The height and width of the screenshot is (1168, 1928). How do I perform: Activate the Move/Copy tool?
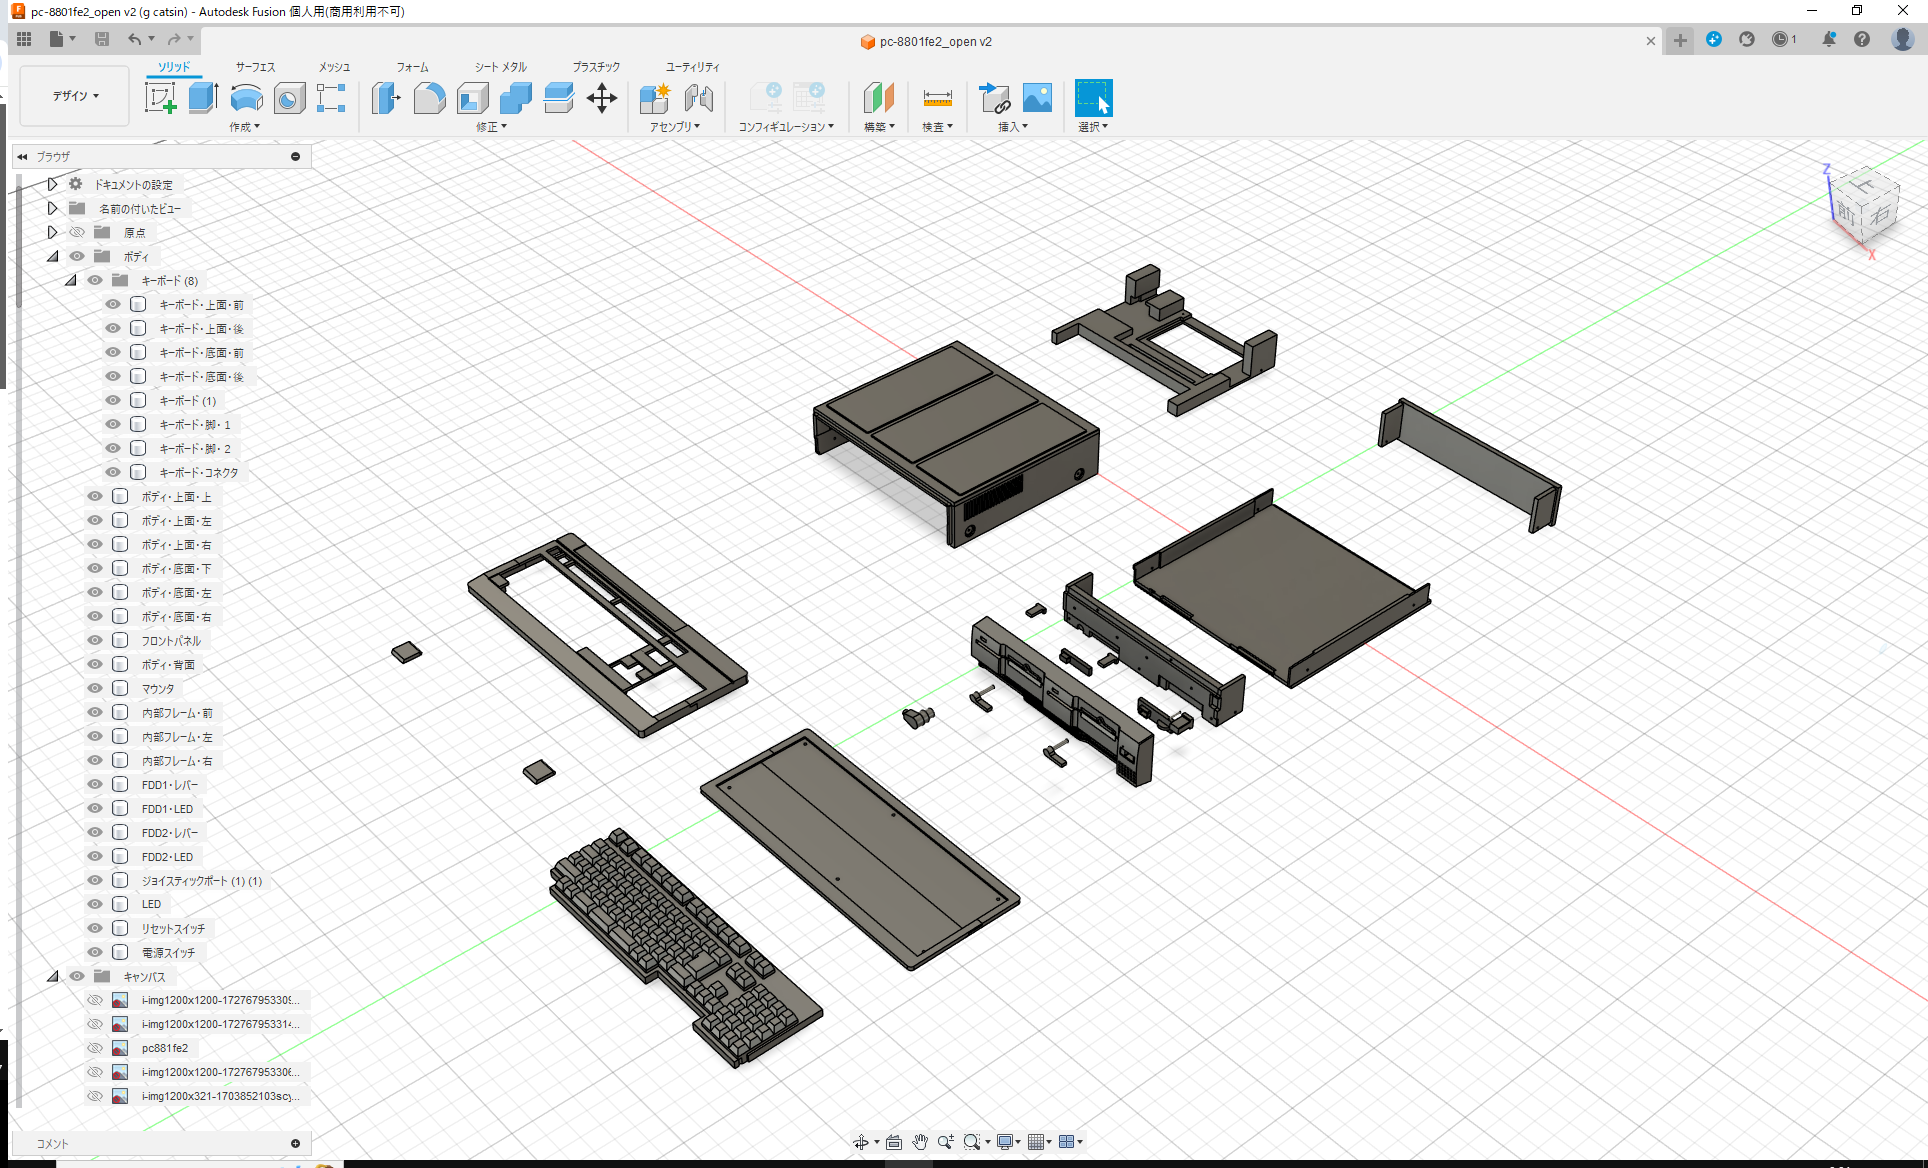[602, 97]
